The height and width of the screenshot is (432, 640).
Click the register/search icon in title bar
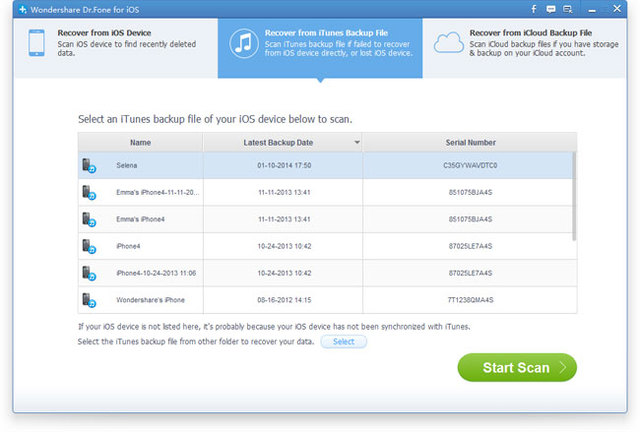[x=567, y=9]
